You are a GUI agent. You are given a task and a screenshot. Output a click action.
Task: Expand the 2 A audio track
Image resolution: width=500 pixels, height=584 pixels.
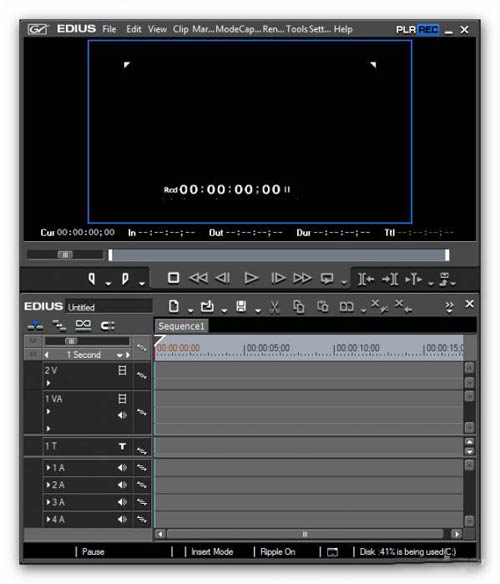pos(48,485)
